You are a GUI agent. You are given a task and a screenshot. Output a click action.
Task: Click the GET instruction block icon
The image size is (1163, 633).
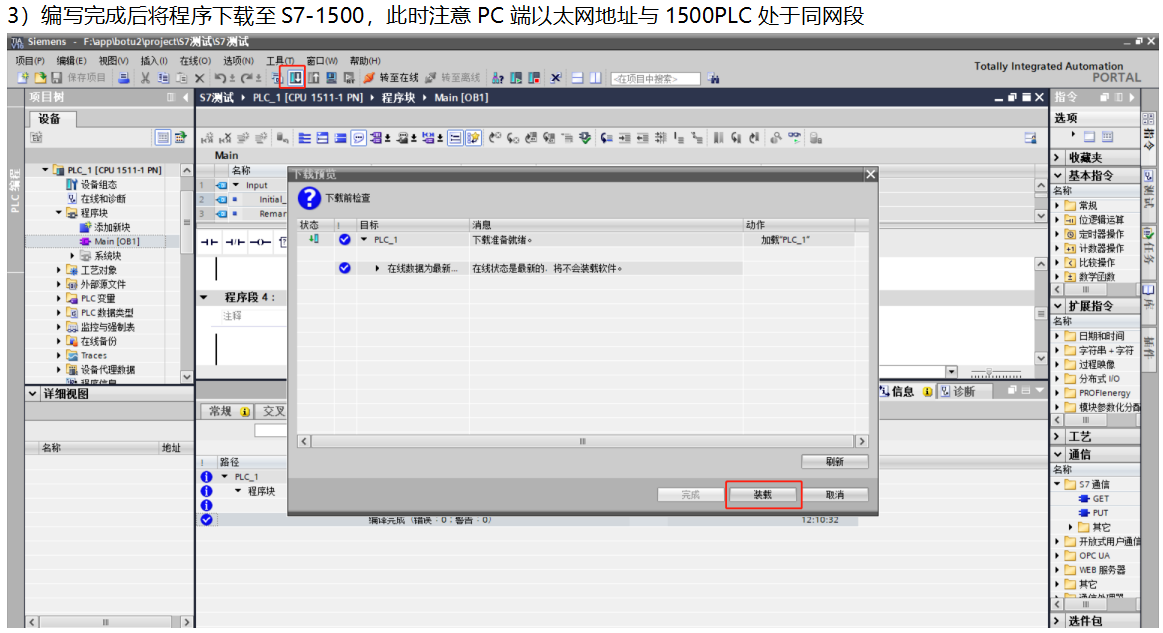click(1084, 499)
